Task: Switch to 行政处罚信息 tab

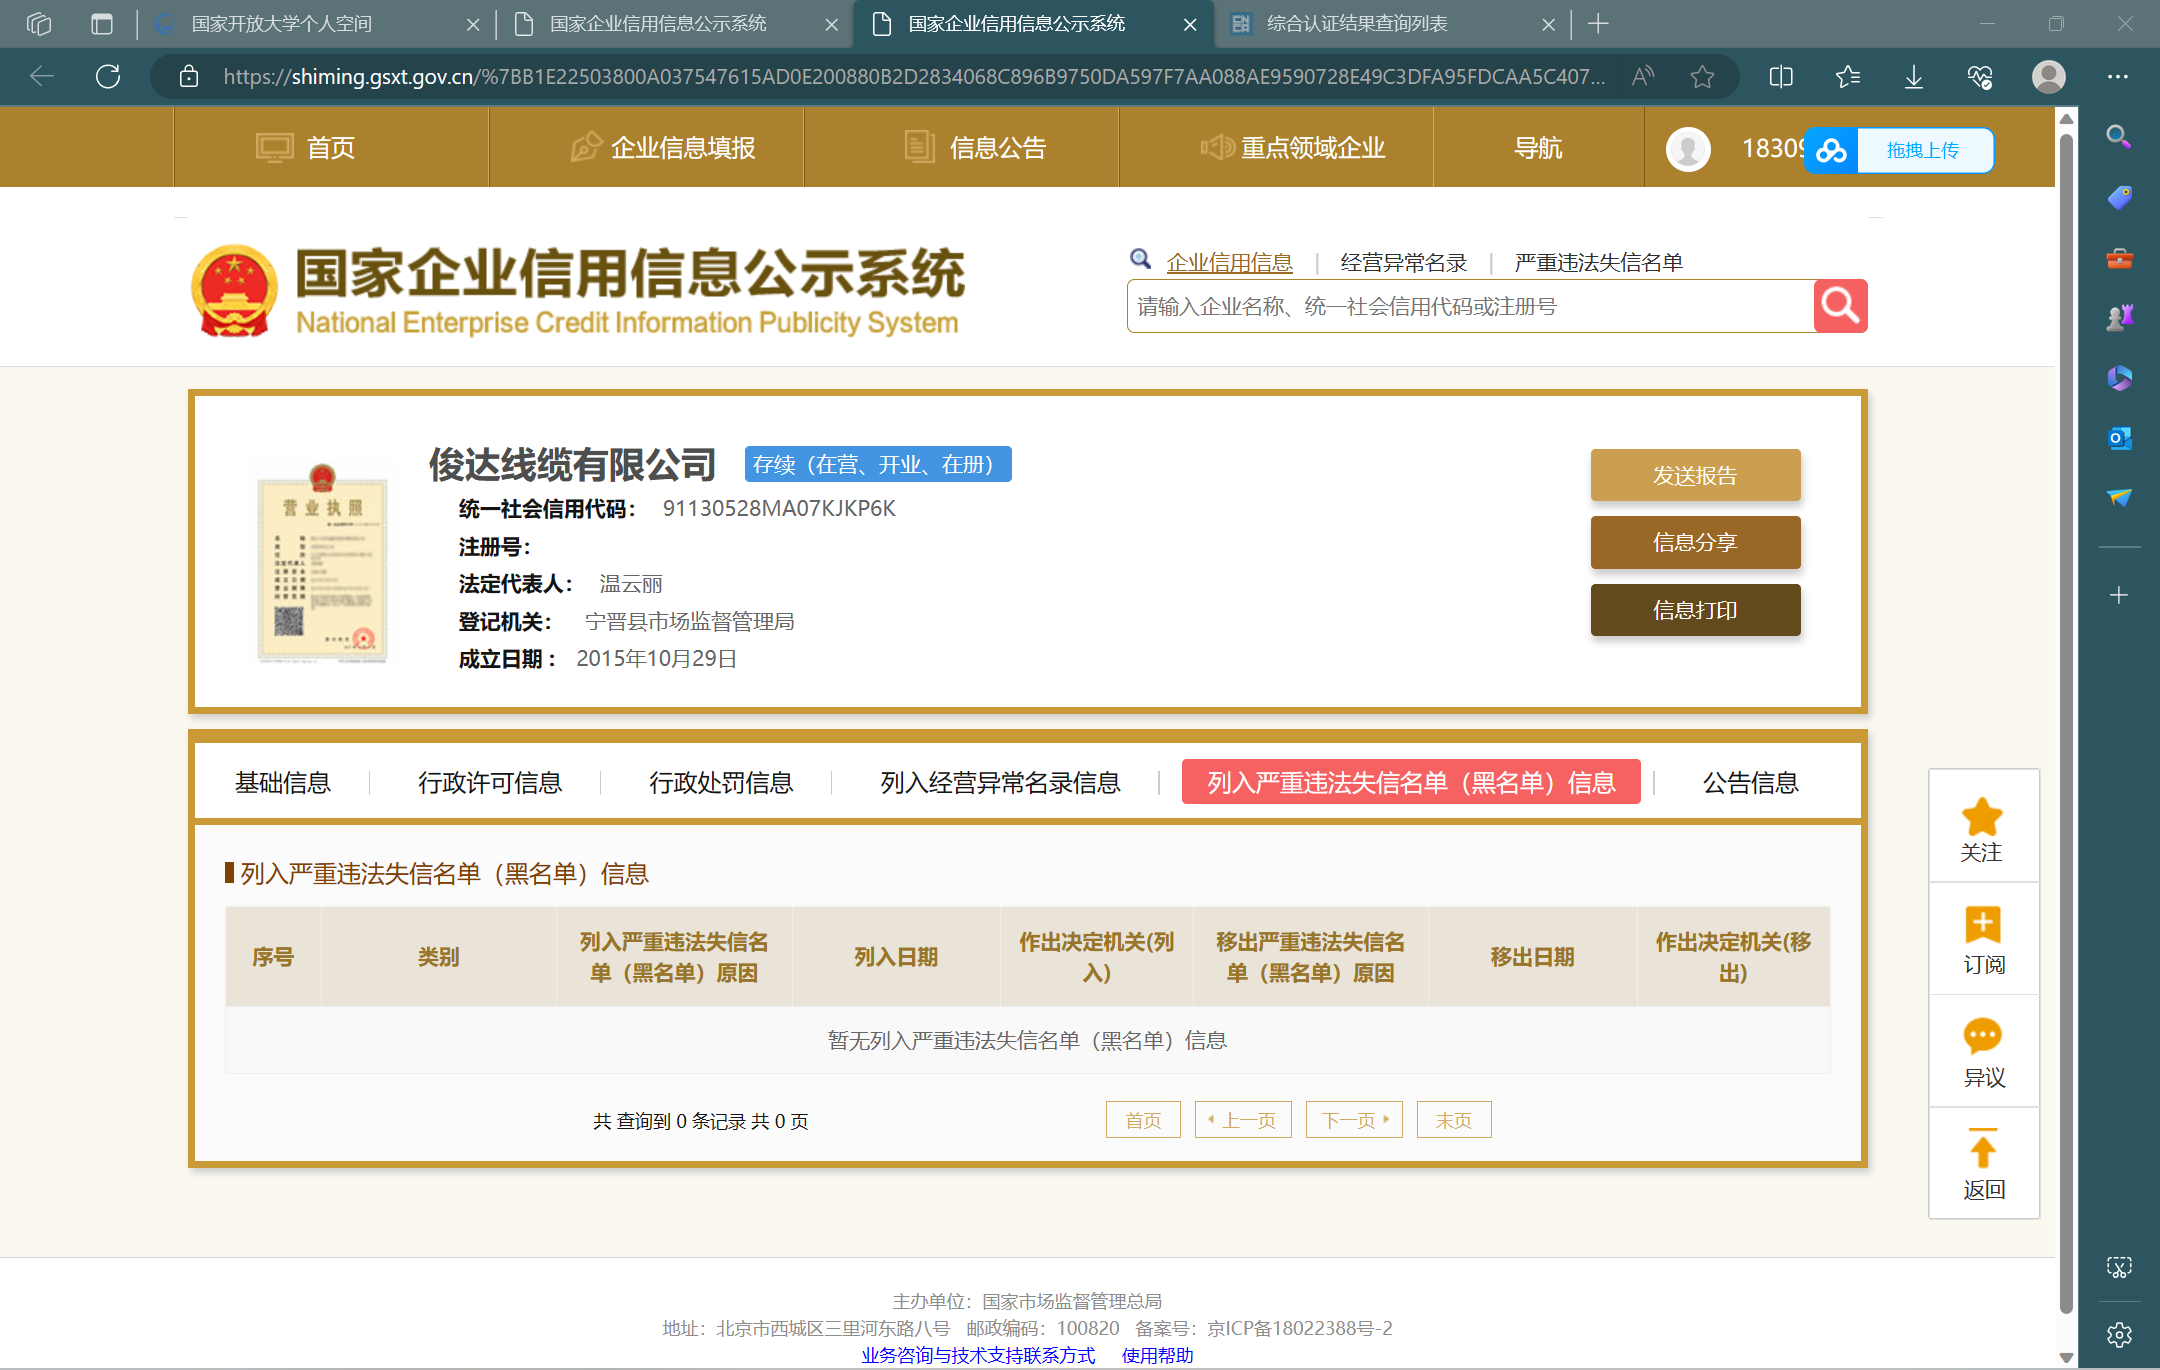Action: pos(721,782)
